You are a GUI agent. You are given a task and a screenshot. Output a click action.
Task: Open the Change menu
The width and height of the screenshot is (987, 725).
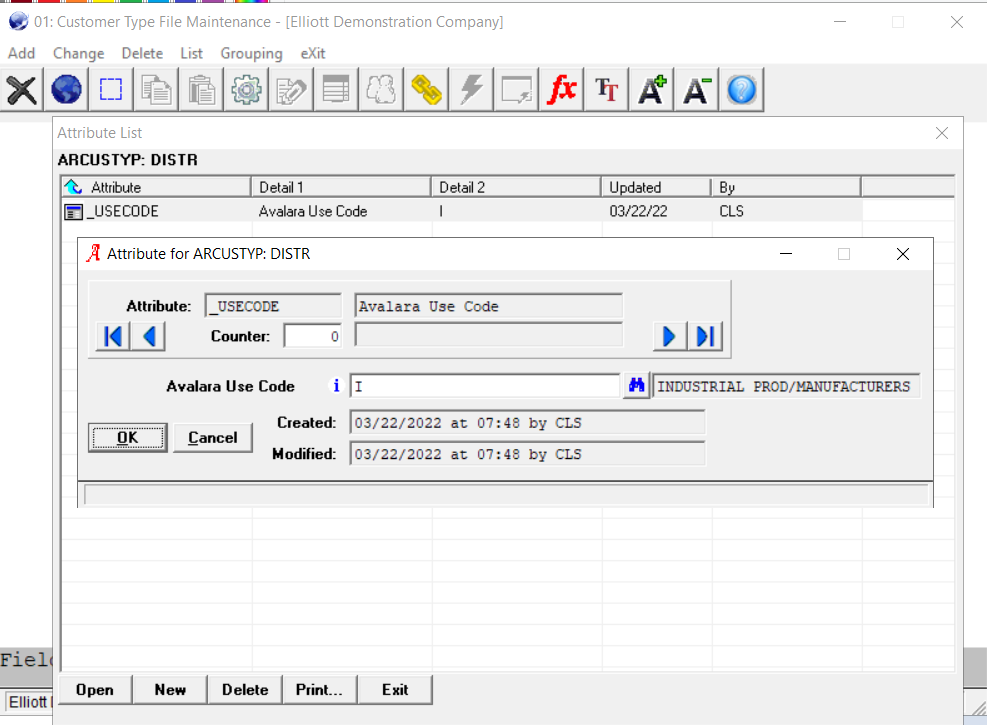[x=78, y=53]
